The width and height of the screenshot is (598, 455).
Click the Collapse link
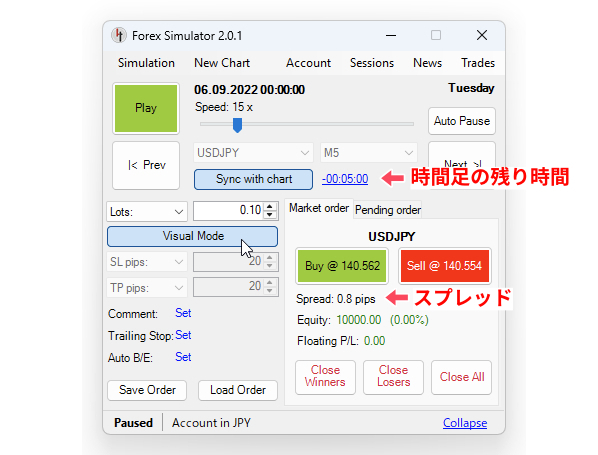click(x=465, y=423)
